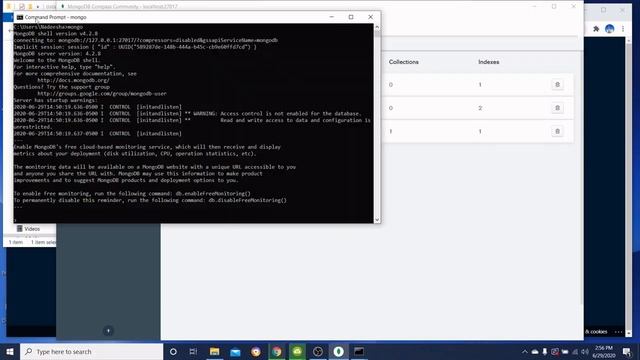640x360 pixels.
Task: Delete the database row with 1 collection
Action: 557,131
